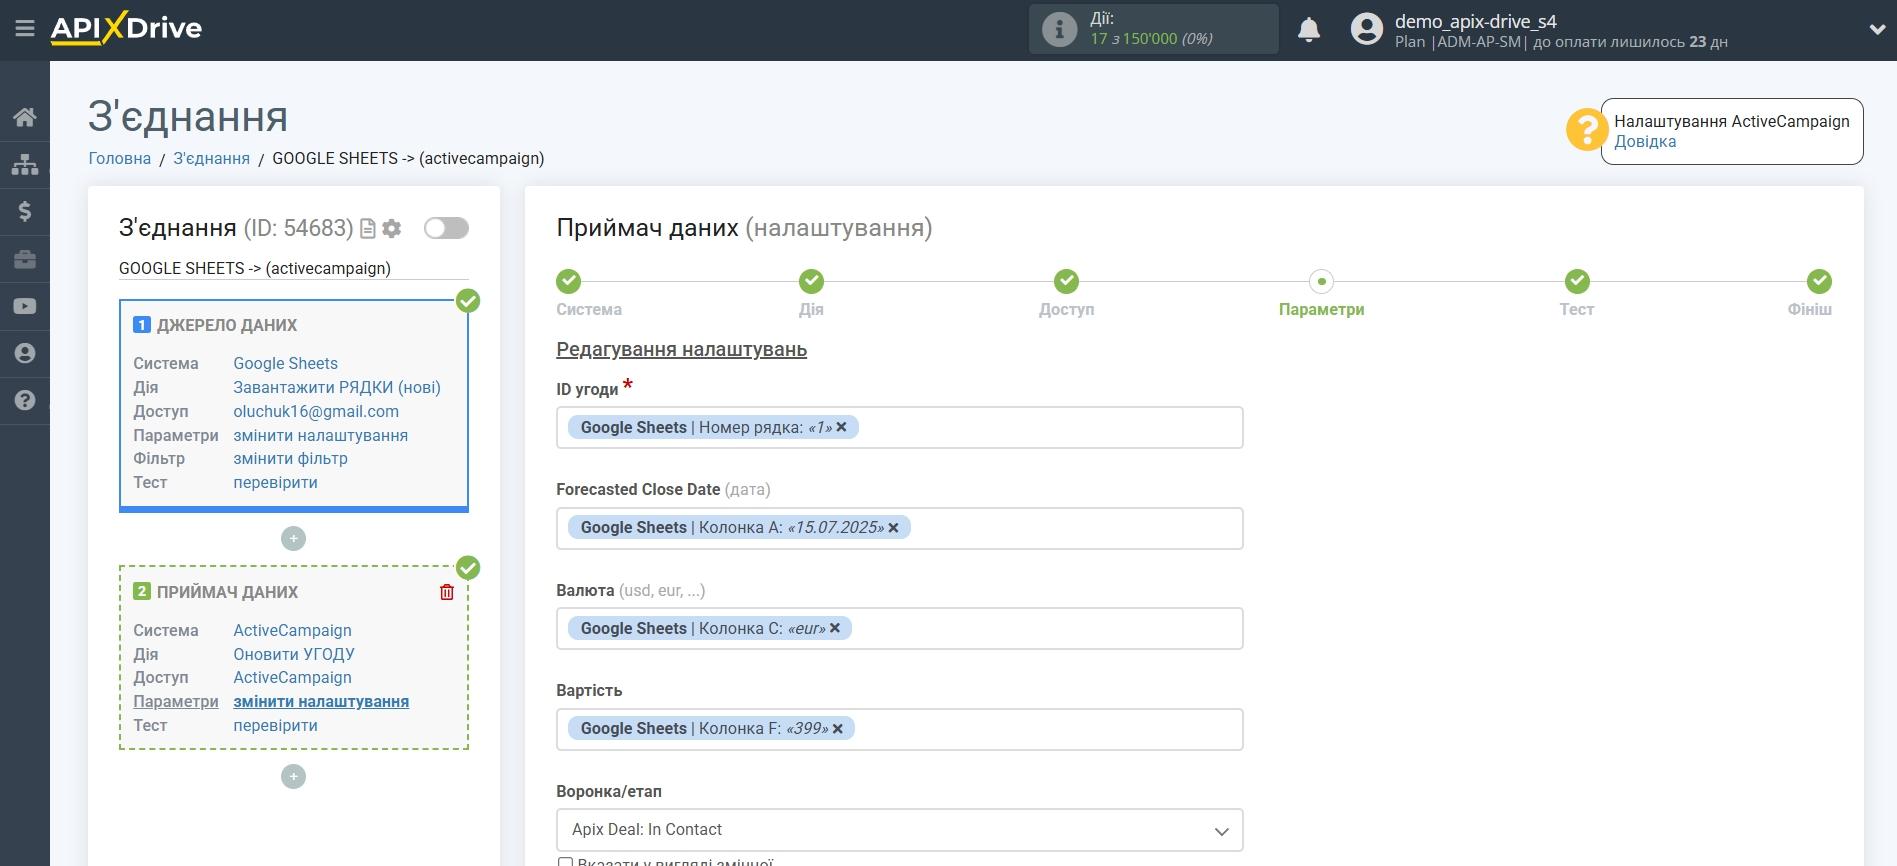The image size is (1897, 866).
Task: Open the Головна breadcrumb link
Action: coord(120,158)
